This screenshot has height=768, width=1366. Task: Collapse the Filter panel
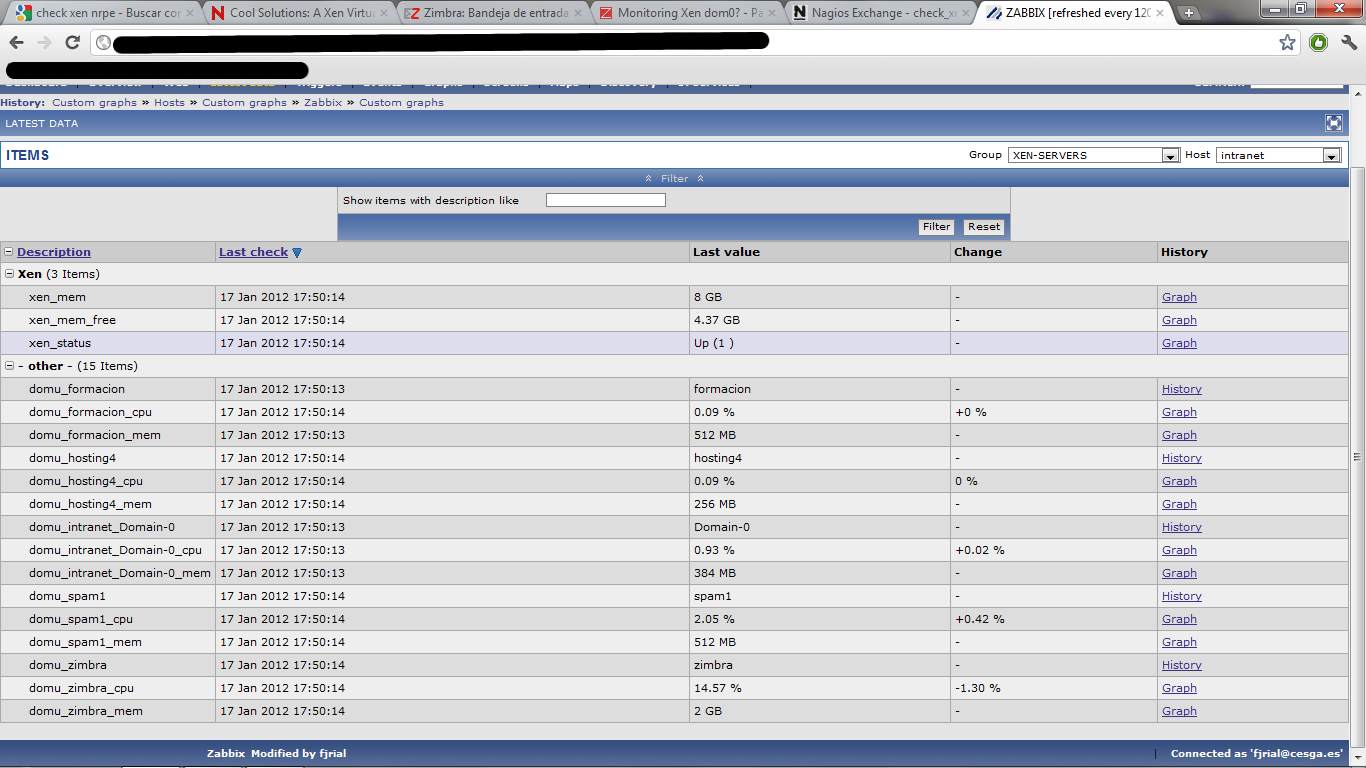click(675, 178)
